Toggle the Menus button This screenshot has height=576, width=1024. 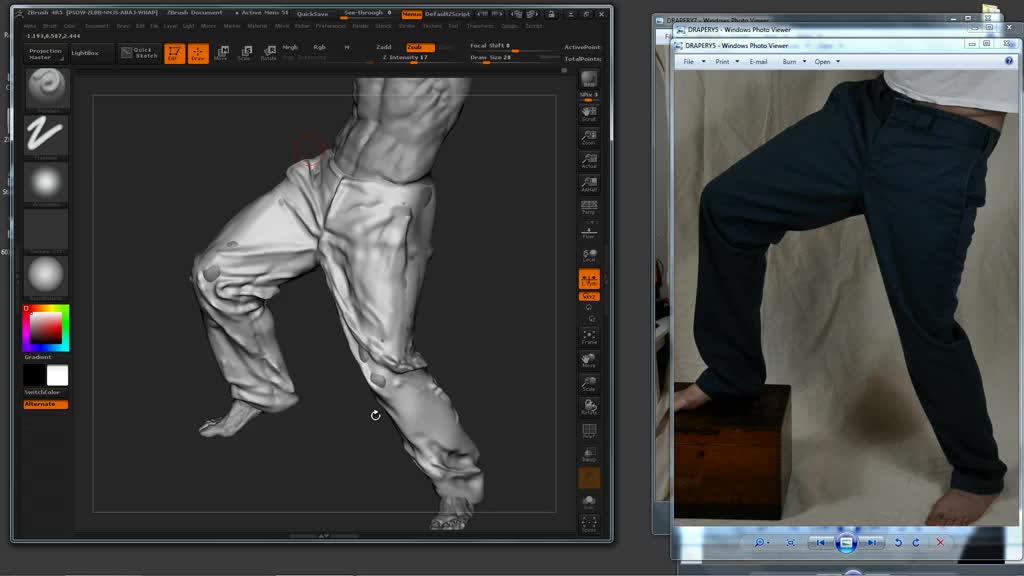411,14
